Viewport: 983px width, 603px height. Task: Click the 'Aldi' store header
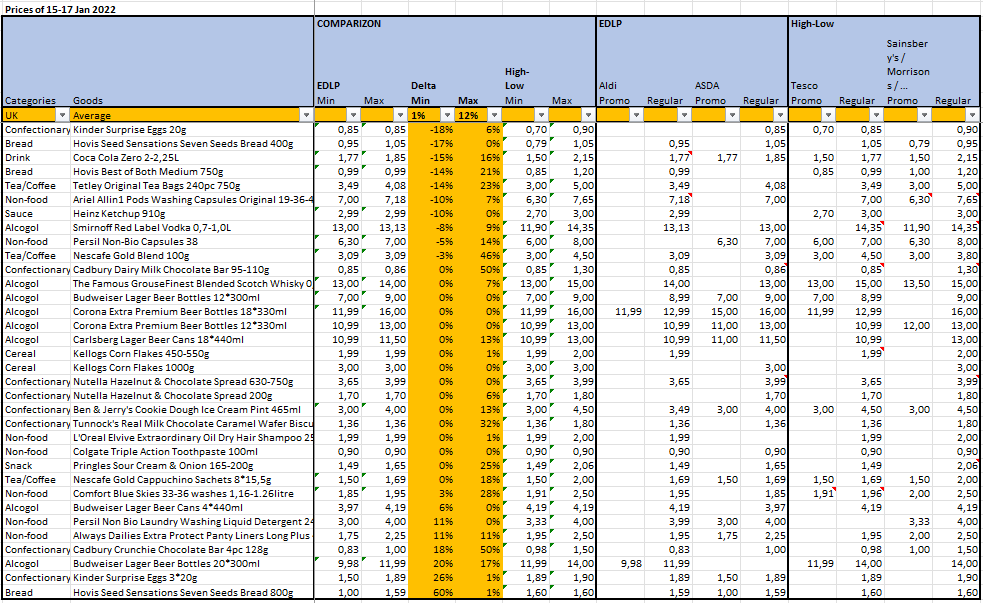607,86
